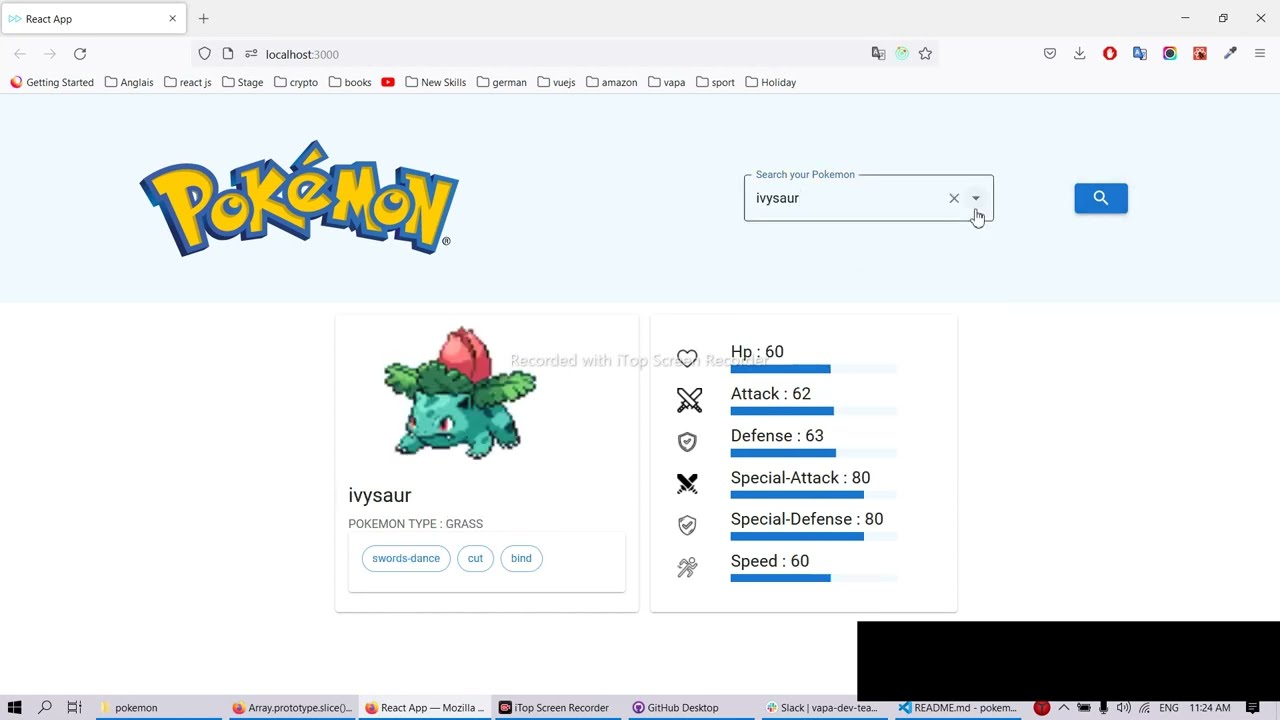
Task: Go back to previous page
Action: click(20, 54)
